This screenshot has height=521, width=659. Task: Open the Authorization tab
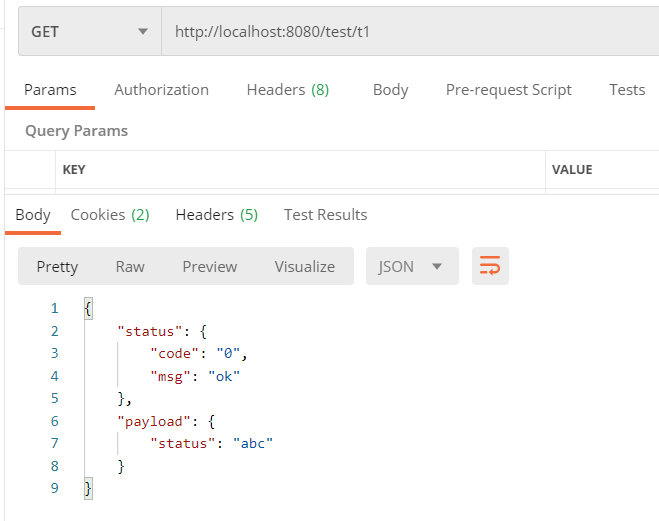(x=161, y=90)
